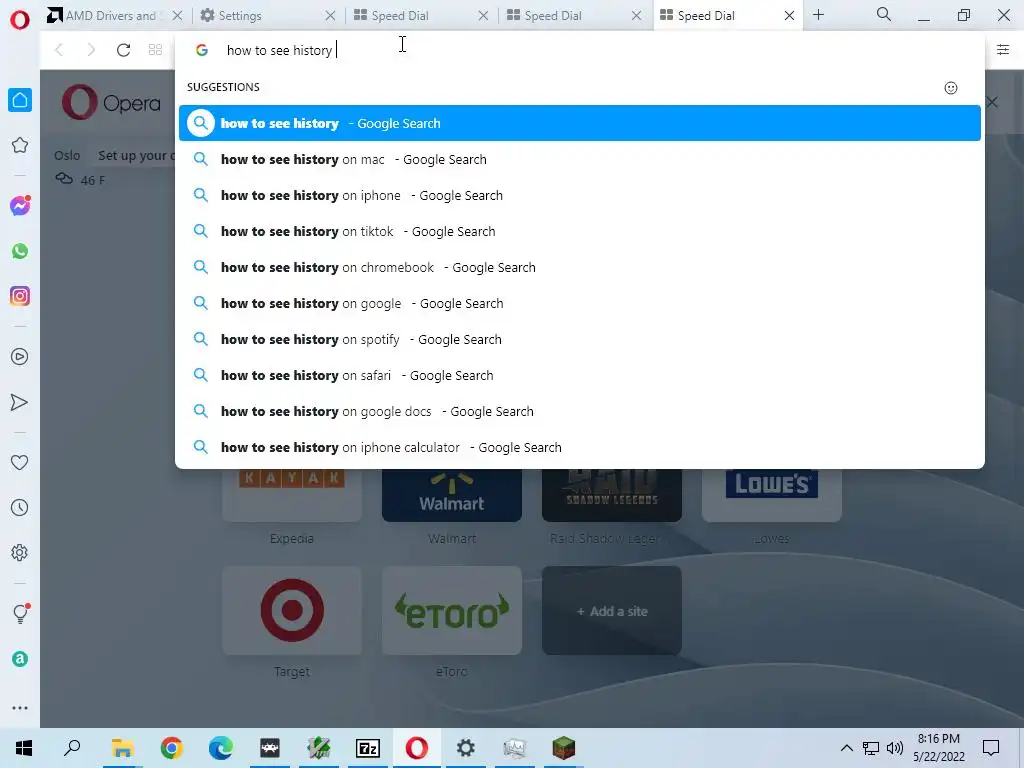Open Windows taskbar search
The height and width of the screenshot is (768, 1024).
tap(72, 748)
